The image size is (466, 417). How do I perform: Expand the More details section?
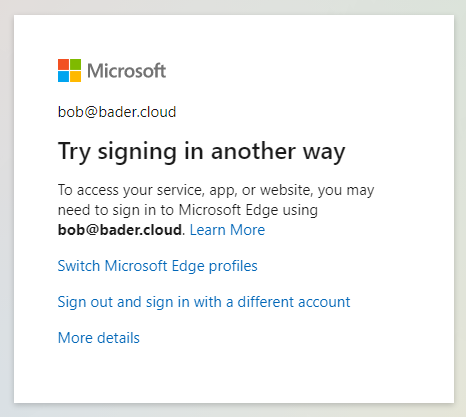click(99, 338)
